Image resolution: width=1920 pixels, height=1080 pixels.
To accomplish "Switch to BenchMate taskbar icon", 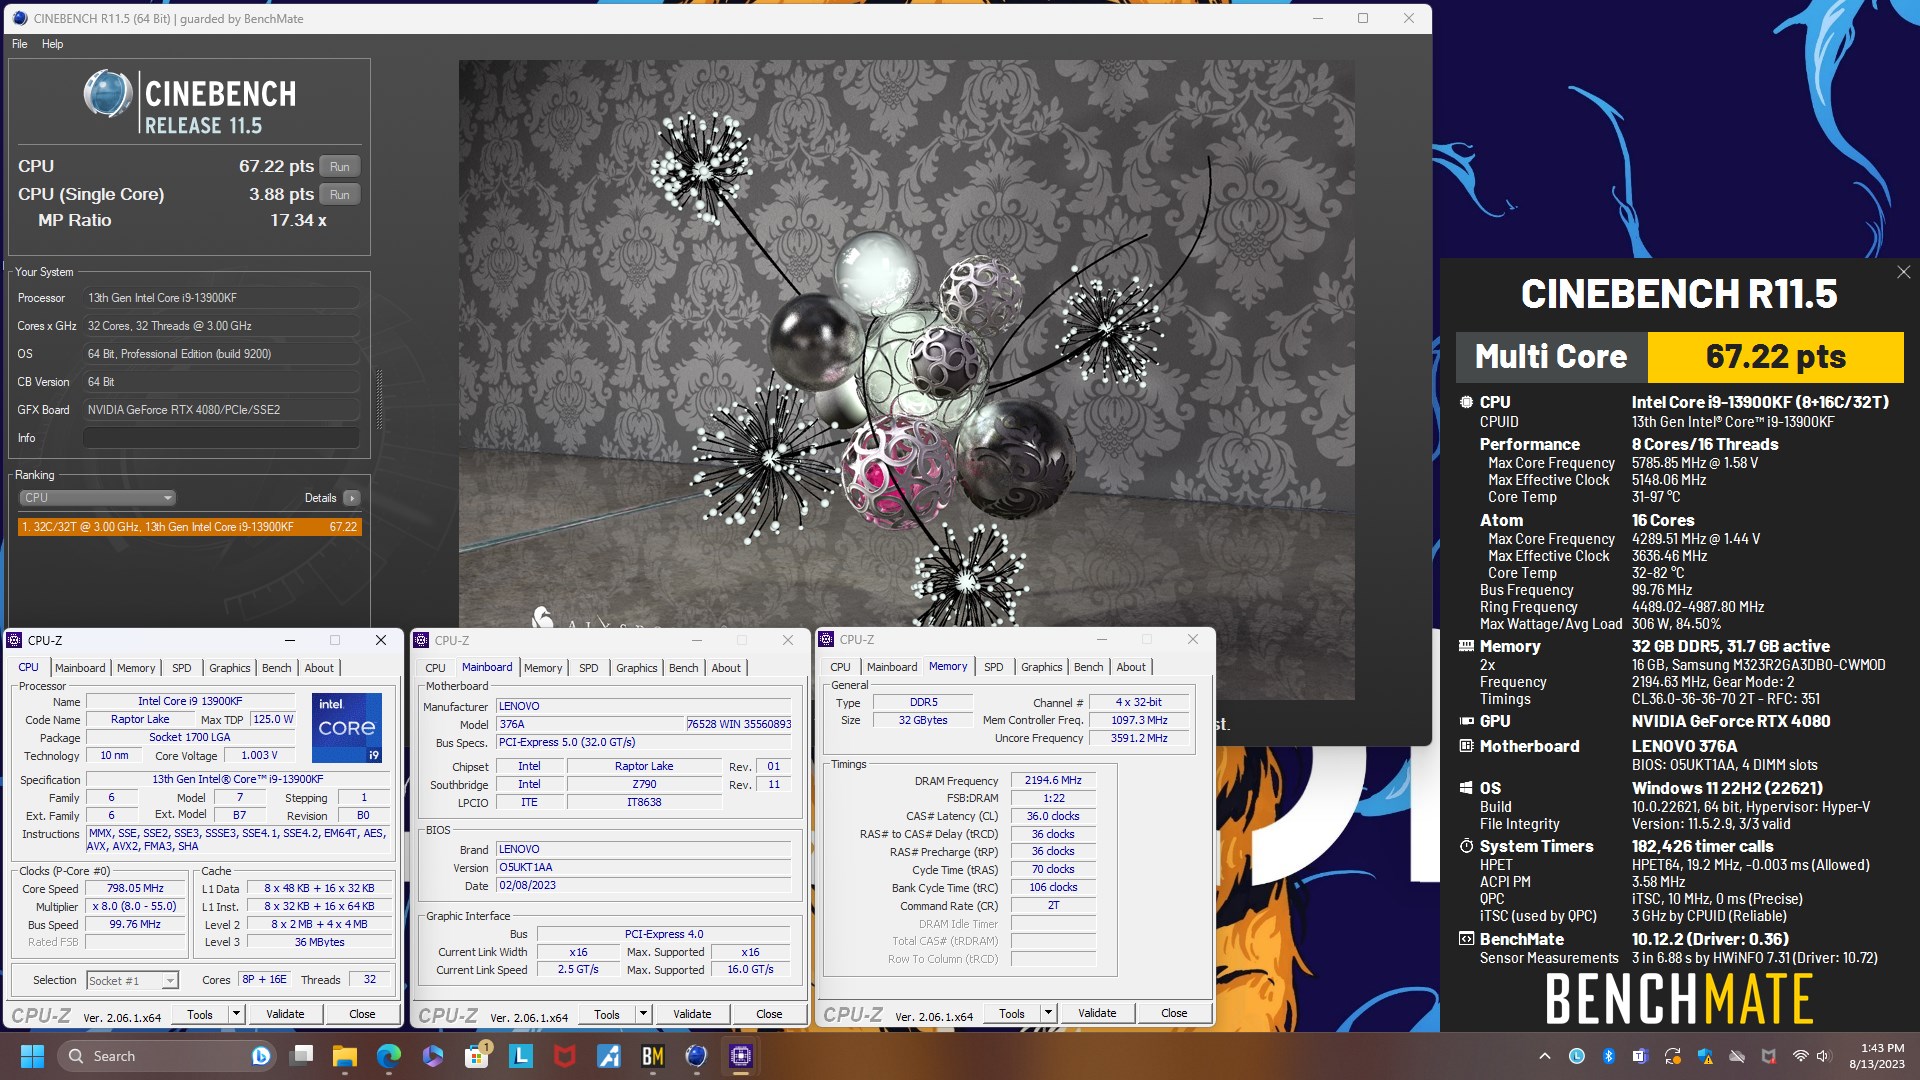I will pyautogui.click(x=653, y=1056).
